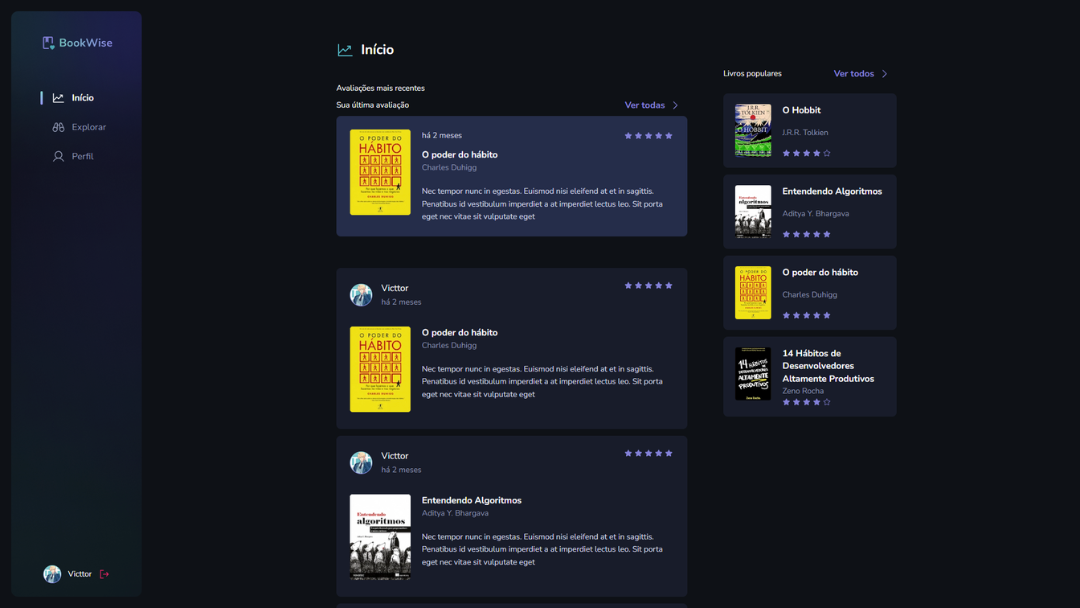Click the BookWise logo icon
1080x608 pixels.
[48, 43]
